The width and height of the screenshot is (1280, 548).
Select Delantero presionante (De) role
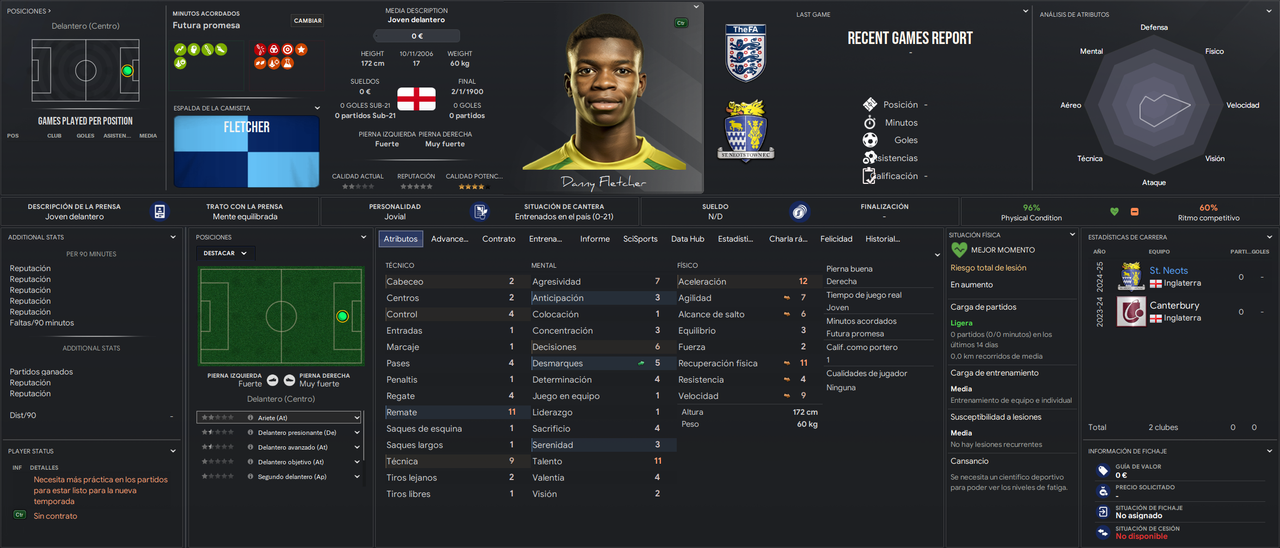279,432
